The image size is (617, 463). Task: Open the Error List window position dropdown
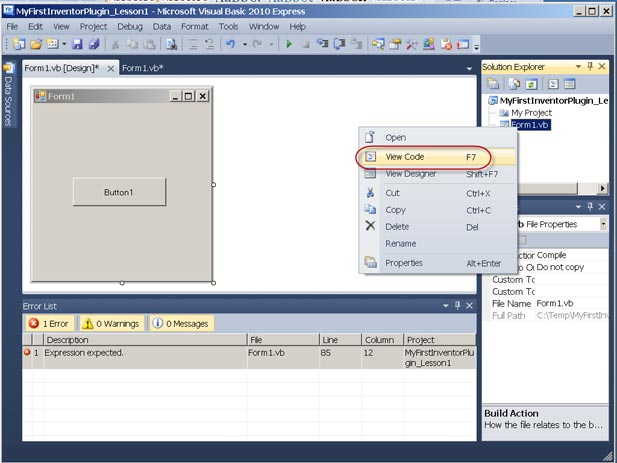[x=446, y=306]
